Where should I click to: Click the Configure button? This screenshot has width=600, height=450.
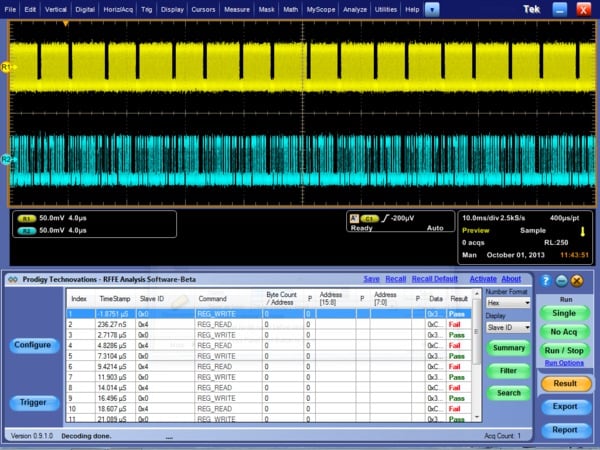click(x=33, y=345)
